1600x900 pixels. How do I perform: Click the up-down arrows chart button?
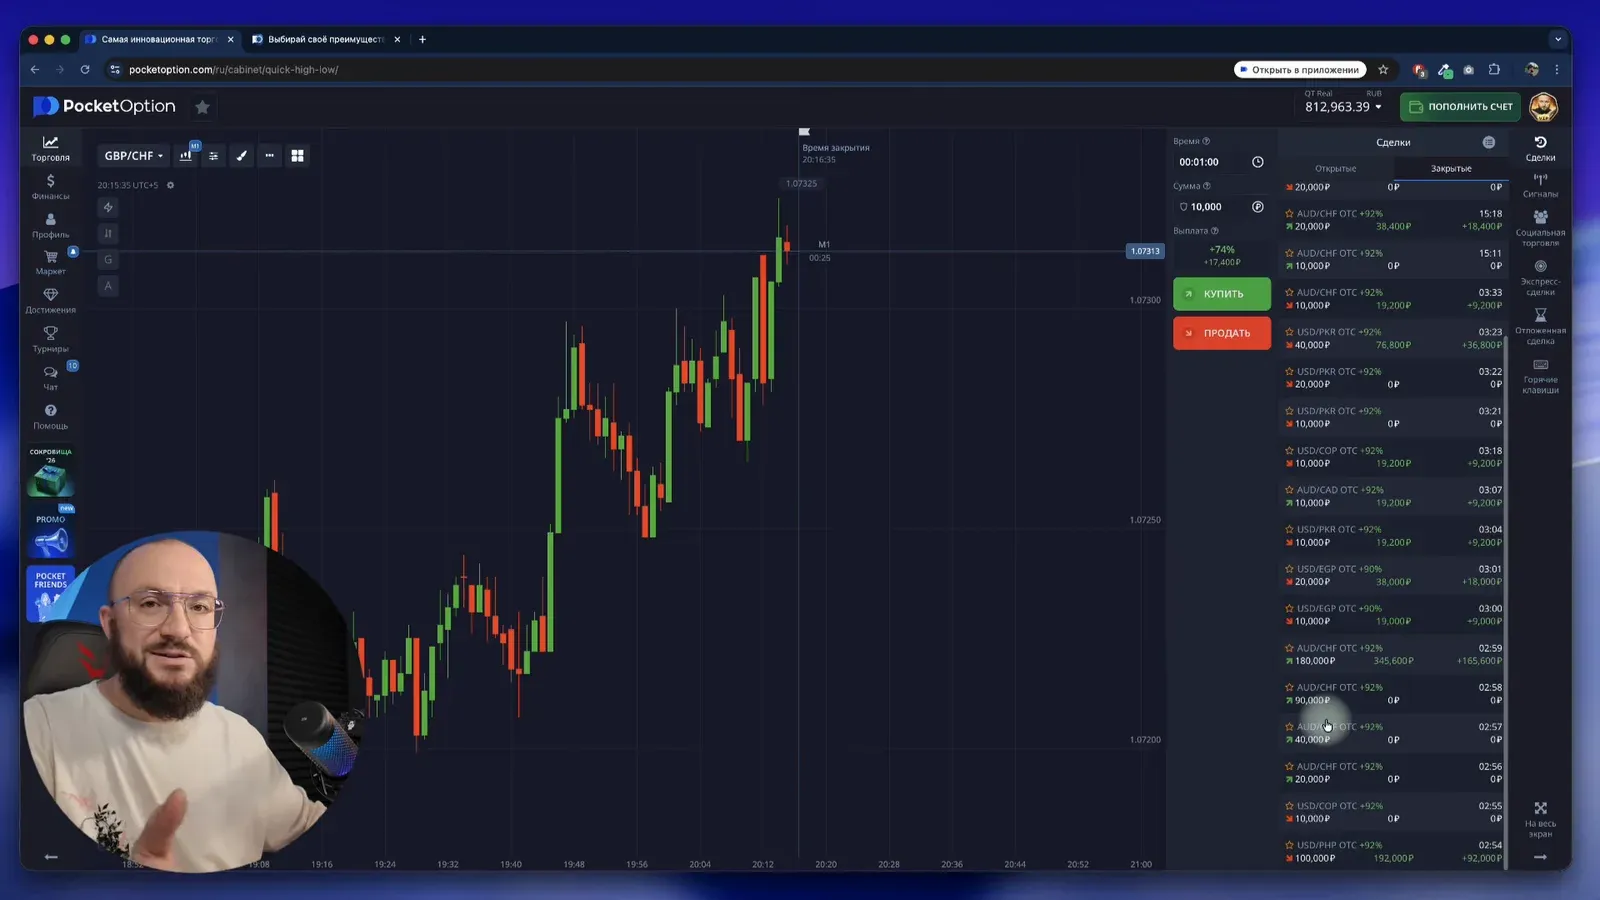pyautogui.click(x=108, y=233)
